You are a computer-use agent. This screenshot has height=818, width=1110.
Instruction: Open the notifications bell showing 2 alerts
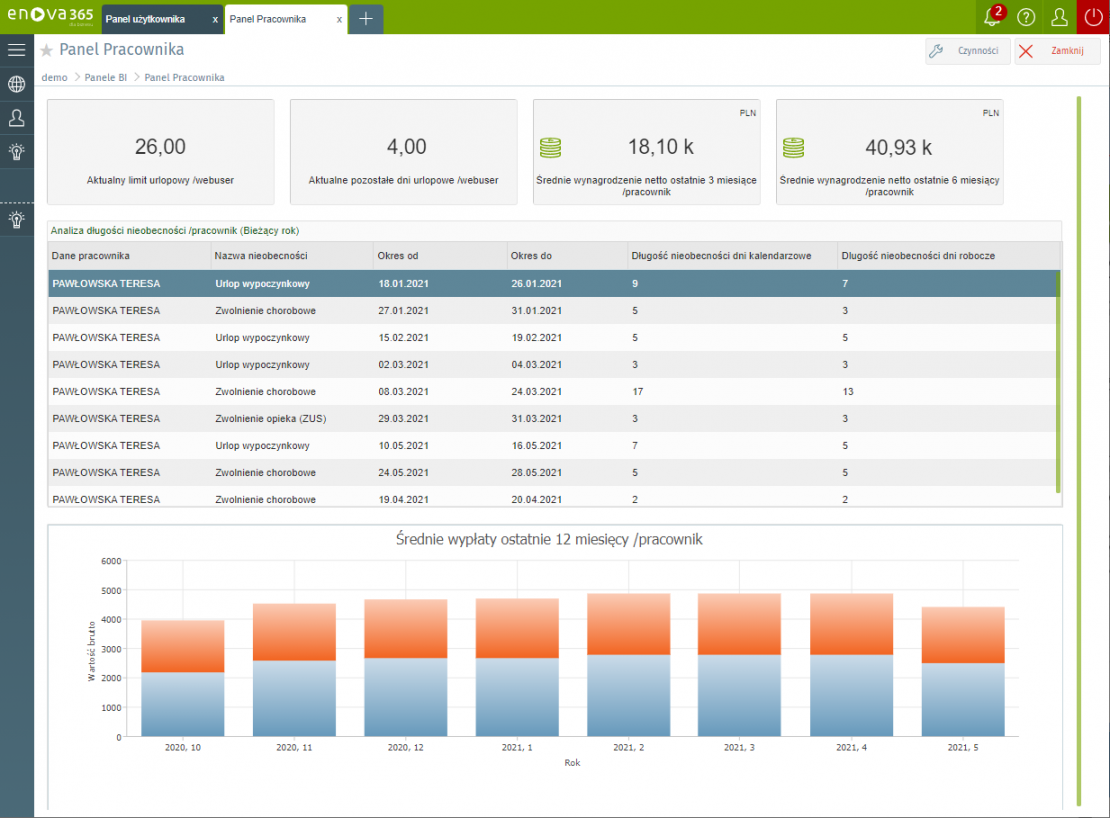tap(990, 18)
